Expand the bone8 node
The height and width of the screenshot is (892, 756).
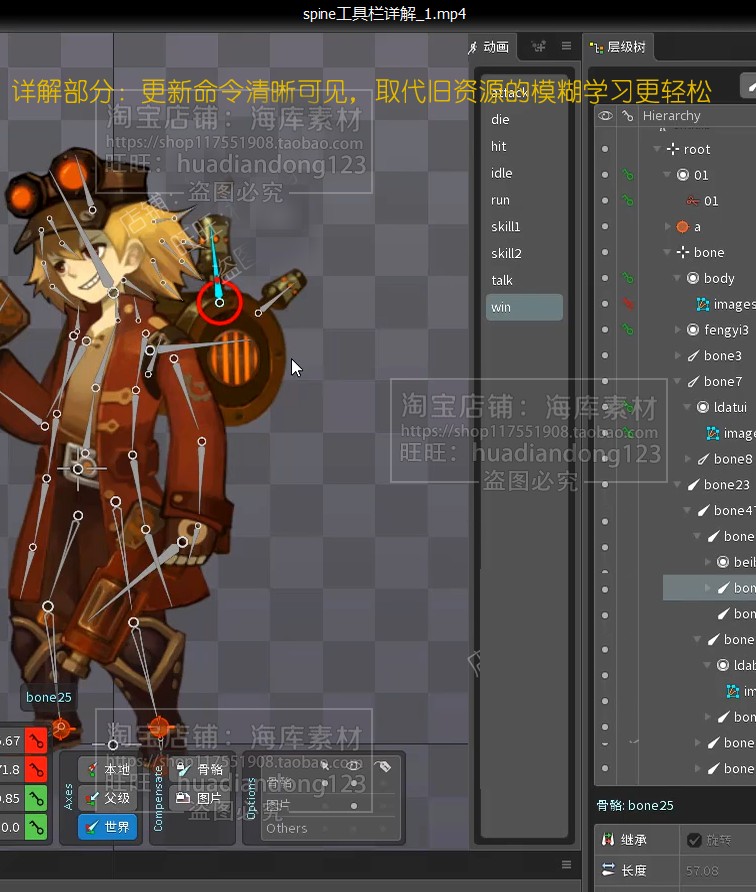point(688,459)
